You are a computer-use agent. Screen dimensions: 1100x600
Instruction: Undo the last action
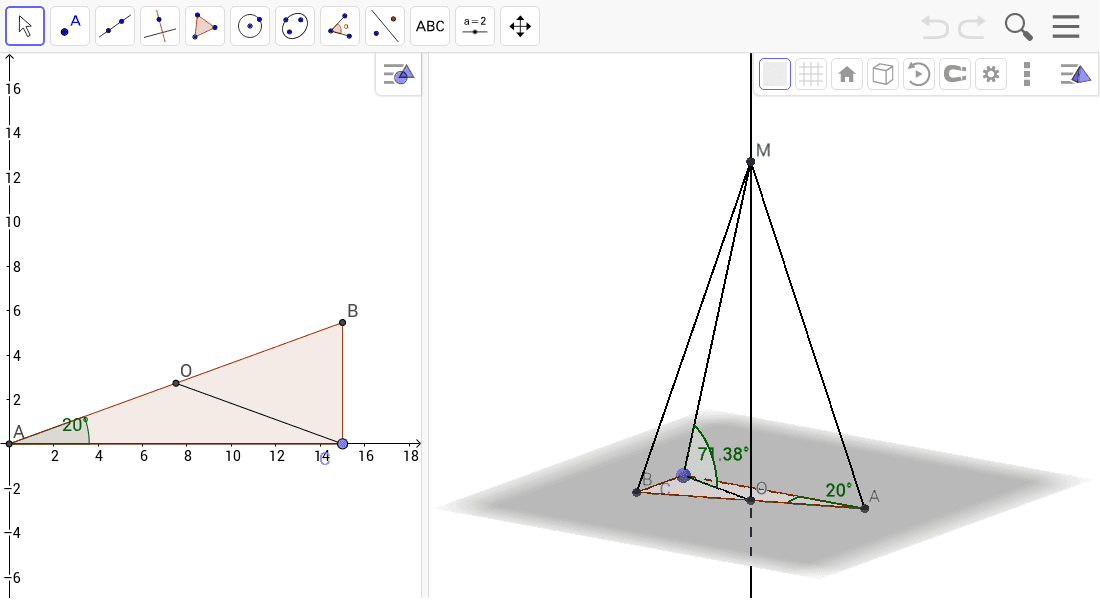(934, 27)
